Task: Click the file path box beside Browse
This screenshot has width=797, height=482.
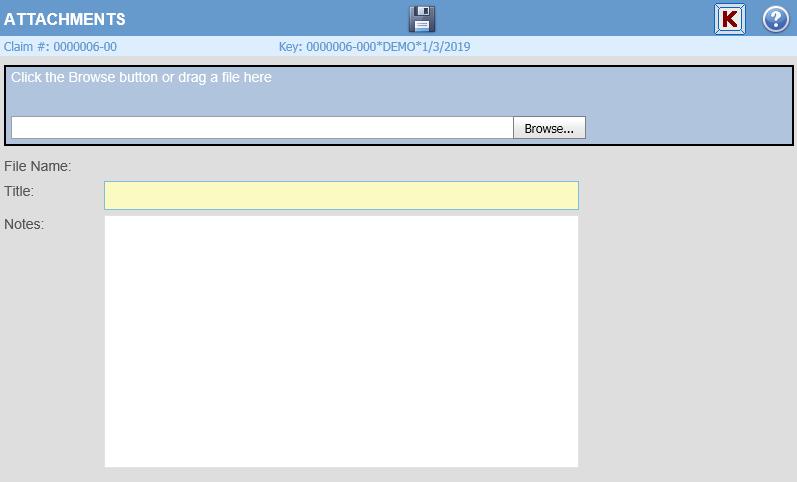Action: coord(262,128)
